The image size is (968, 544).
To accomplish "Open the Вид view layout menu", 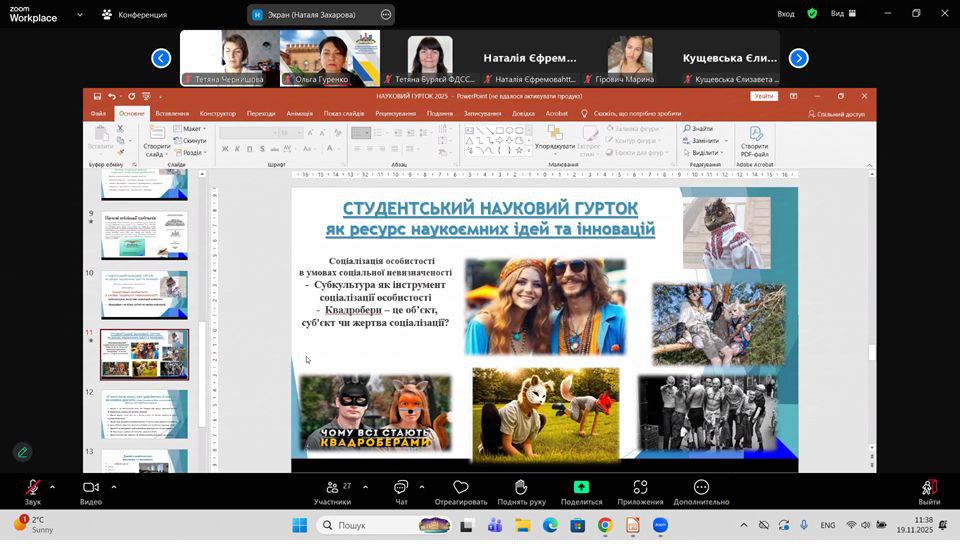I will click(x=843, y=14).
